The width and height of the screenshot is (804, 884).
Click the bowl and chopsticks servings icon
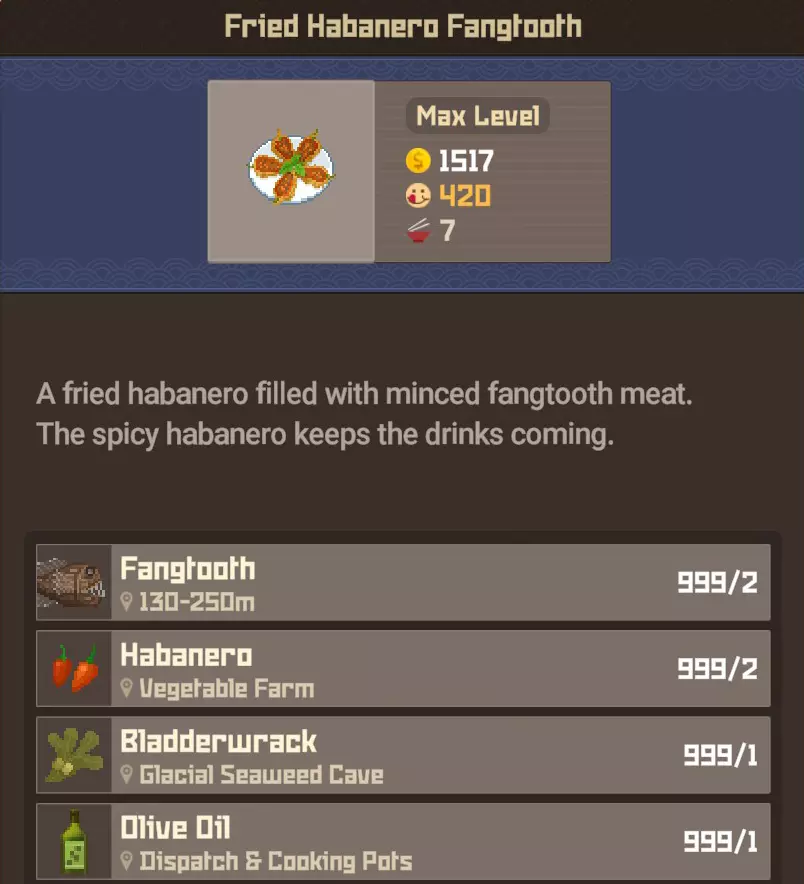[x=418, y=231]
